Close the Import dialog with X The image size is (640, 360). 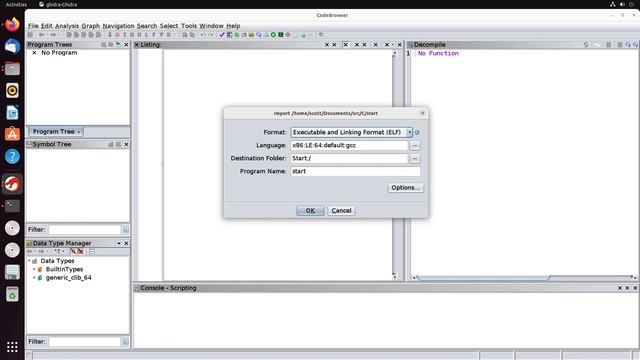pos(422,113)
